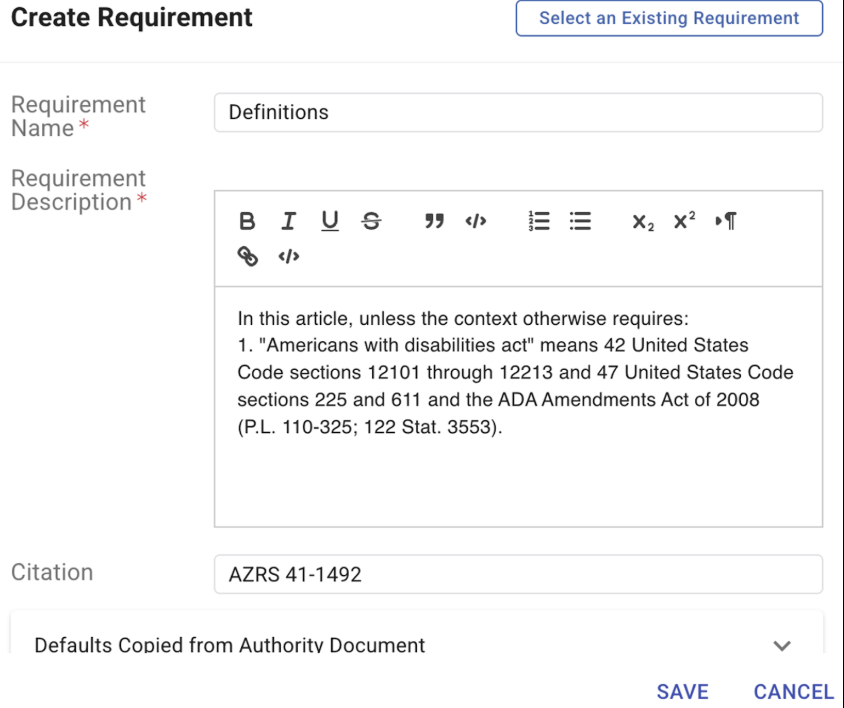Viewport: 844px width, 708px height.
Task: Expand Defaults Copied from Authority Document
Action: click(x=782, y=646)
